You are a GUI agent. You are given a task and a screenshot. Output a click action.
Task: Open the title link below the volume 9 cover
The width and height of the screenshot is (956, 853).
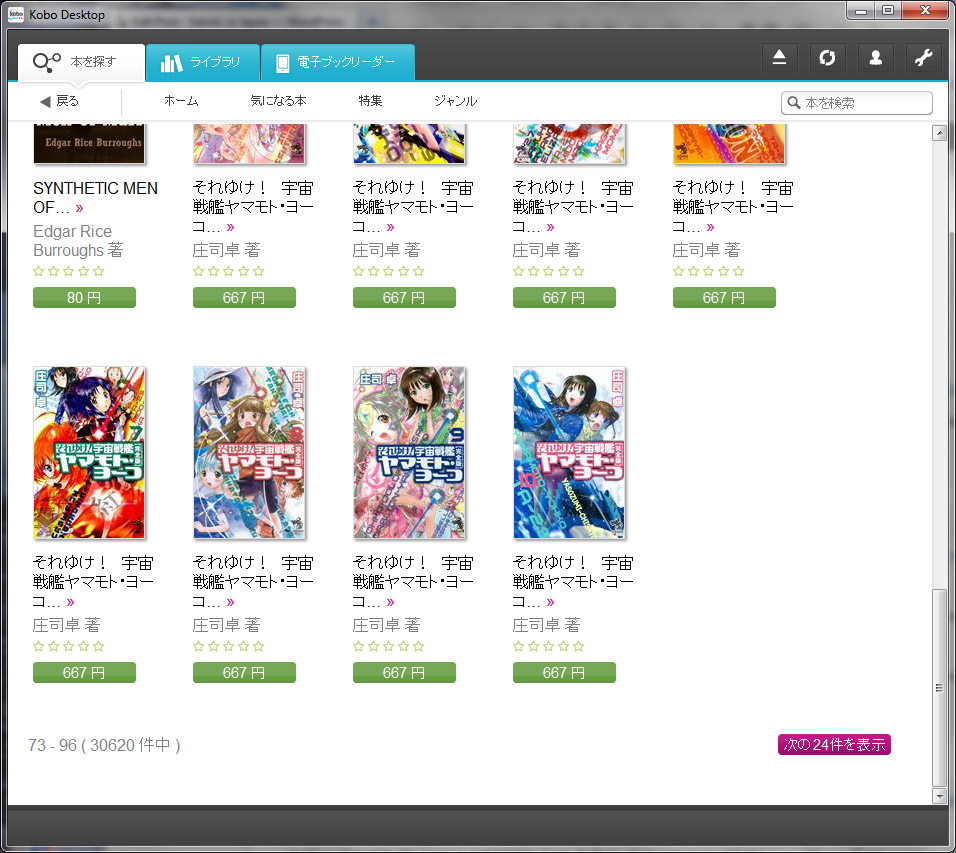pos(413,582)
